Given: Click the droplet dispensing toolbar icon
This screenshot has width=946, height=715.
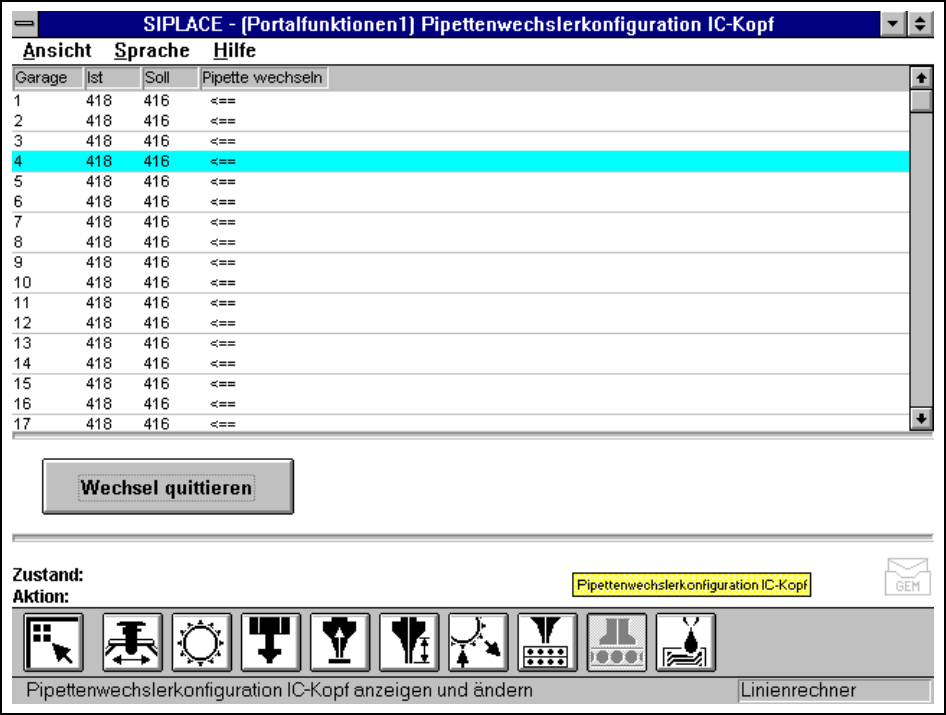Looking at the screenshot, I should click(x=685, y=642).
